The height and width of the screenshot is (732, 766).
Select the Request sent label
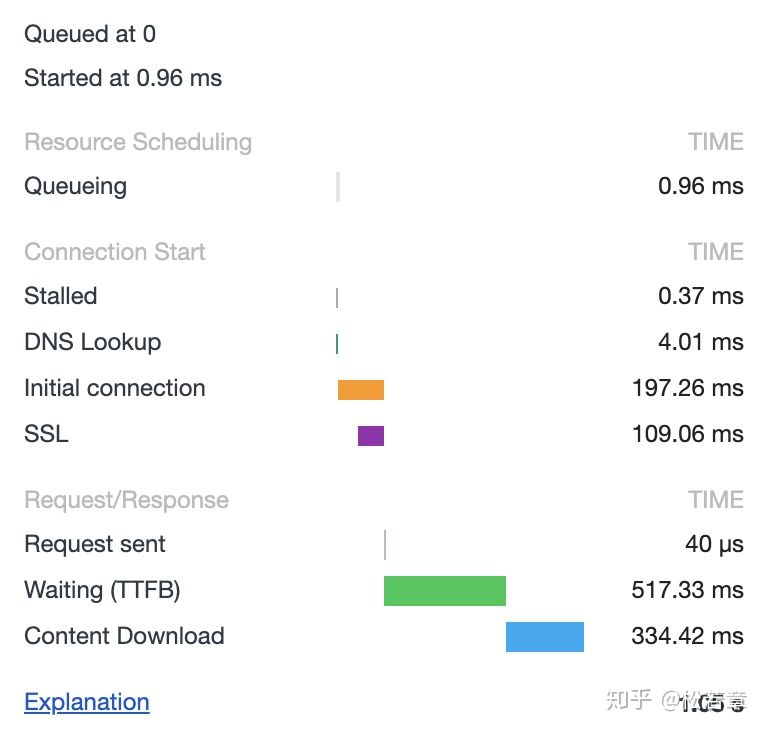[x=95, y=544]
